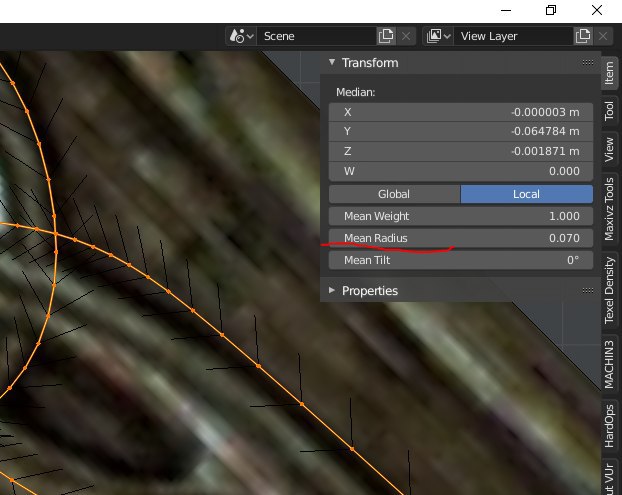Create a new scene copy icon
This screenshot has width=622, height=495.
click(x=386, y=36)
